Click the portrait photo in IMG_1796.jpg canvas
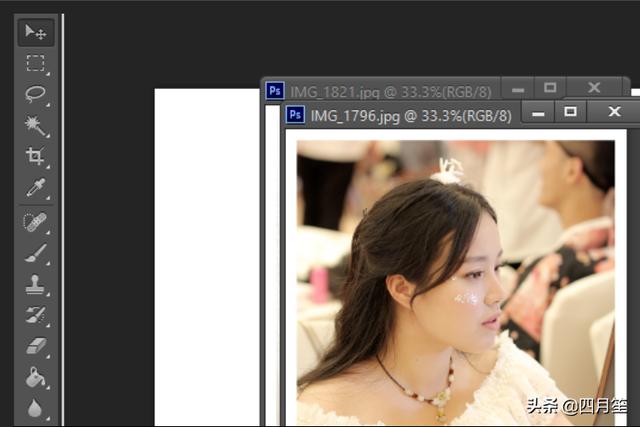This screenshot has width=640, height=427. (x=456, y=283)
